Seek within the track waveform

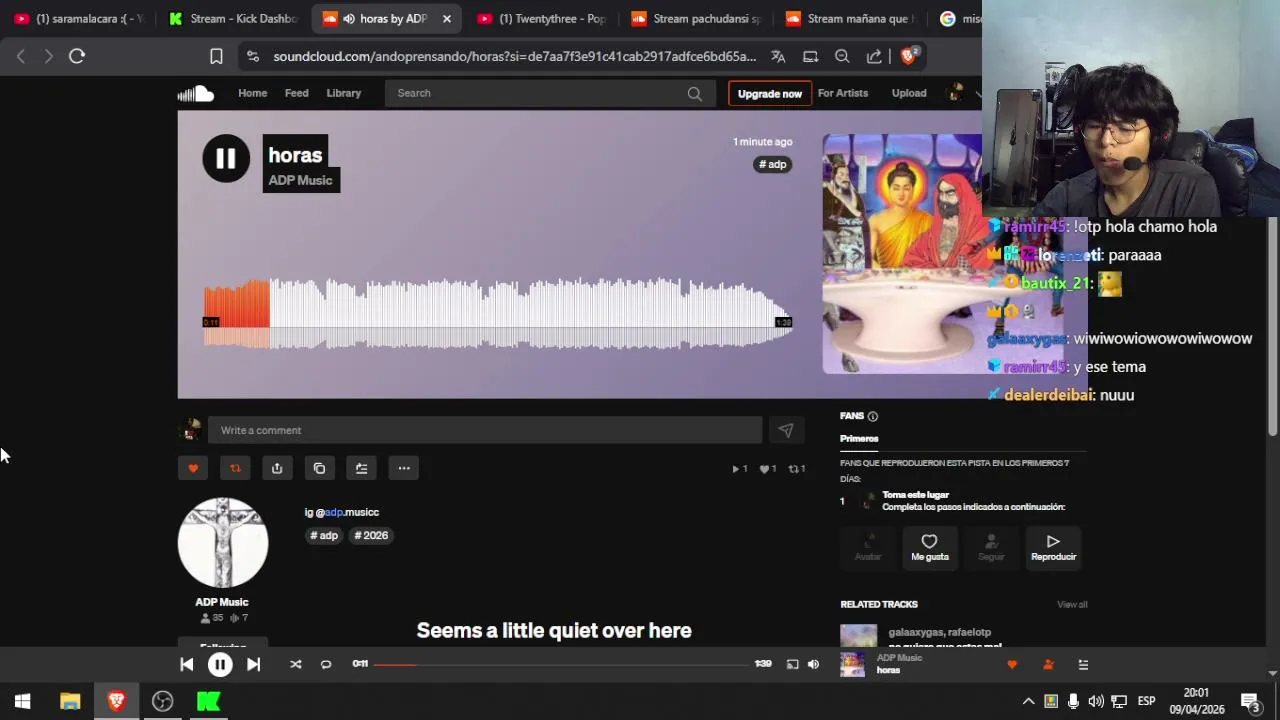[498, 314]
